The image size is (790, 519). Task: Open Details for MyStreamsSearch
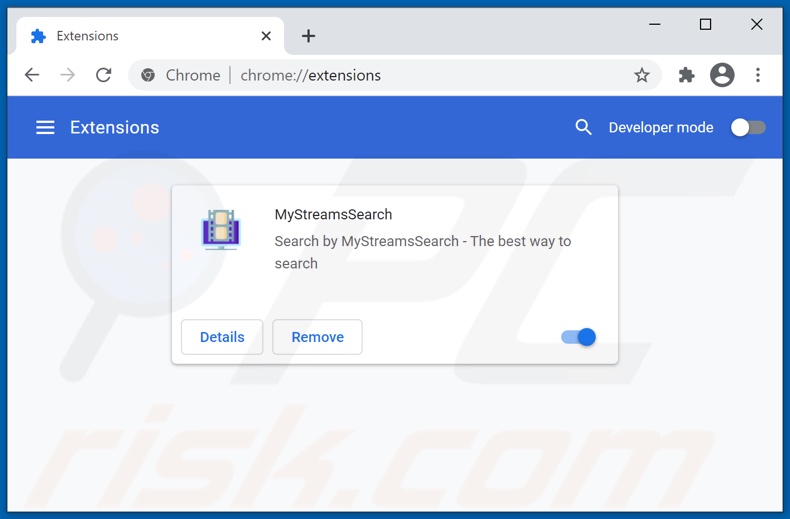(222, 337)
